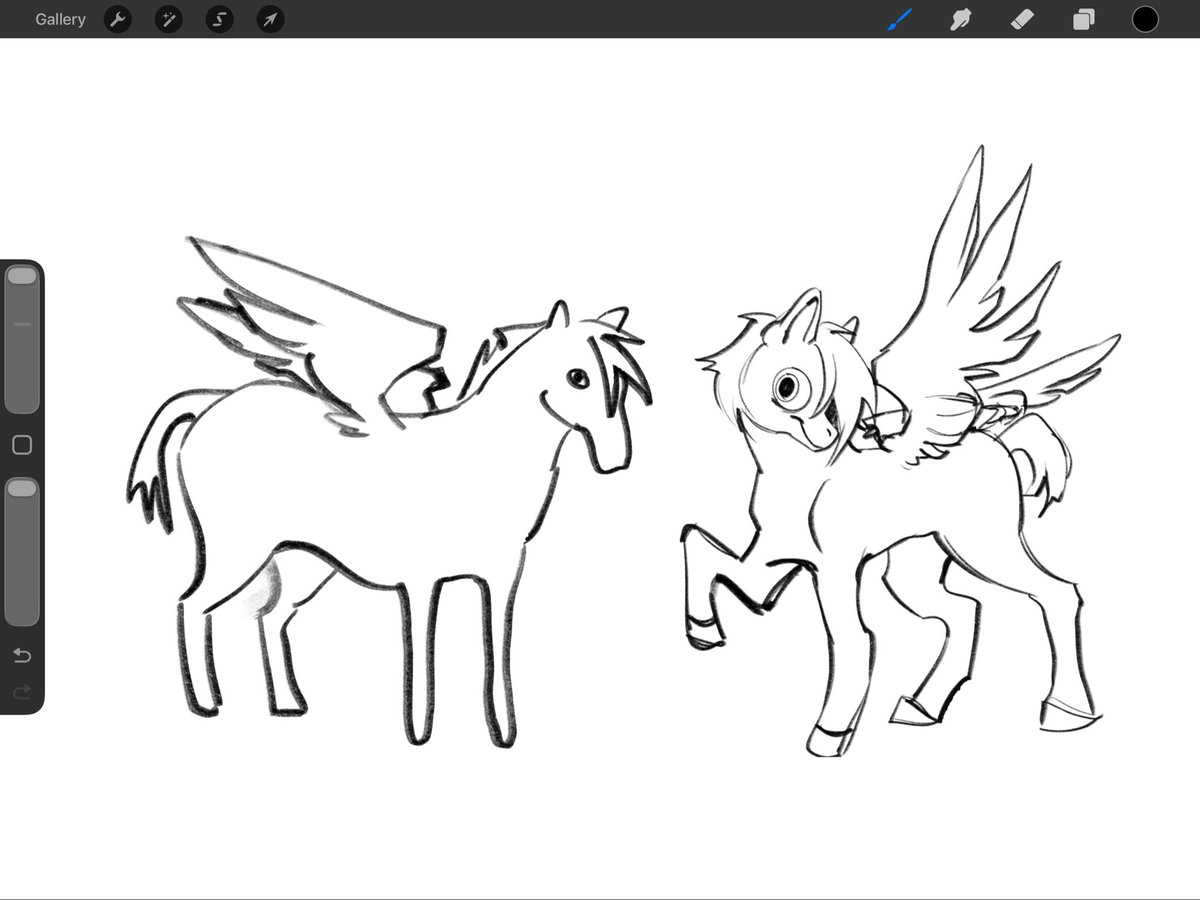Viewport: 1200px width, 900px height.
Task: Activate the Transform arrow tool
Action: click(270, 19)
